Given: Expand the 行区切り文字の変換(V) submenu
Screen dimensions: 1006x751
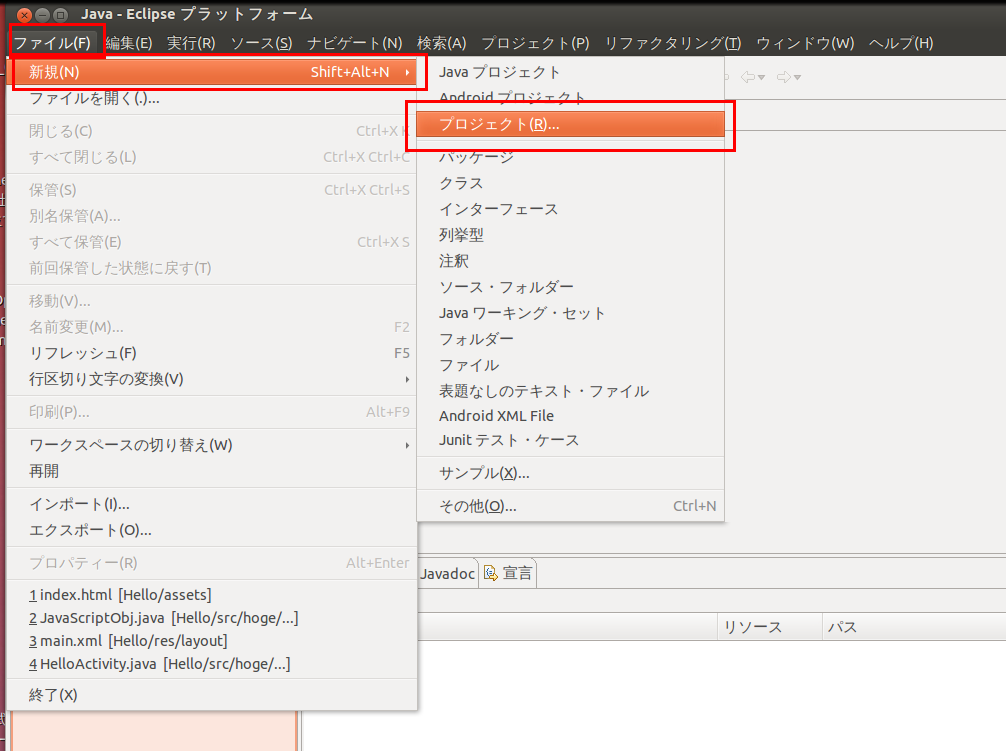Looking at the screenshot, I should (212, 380).
